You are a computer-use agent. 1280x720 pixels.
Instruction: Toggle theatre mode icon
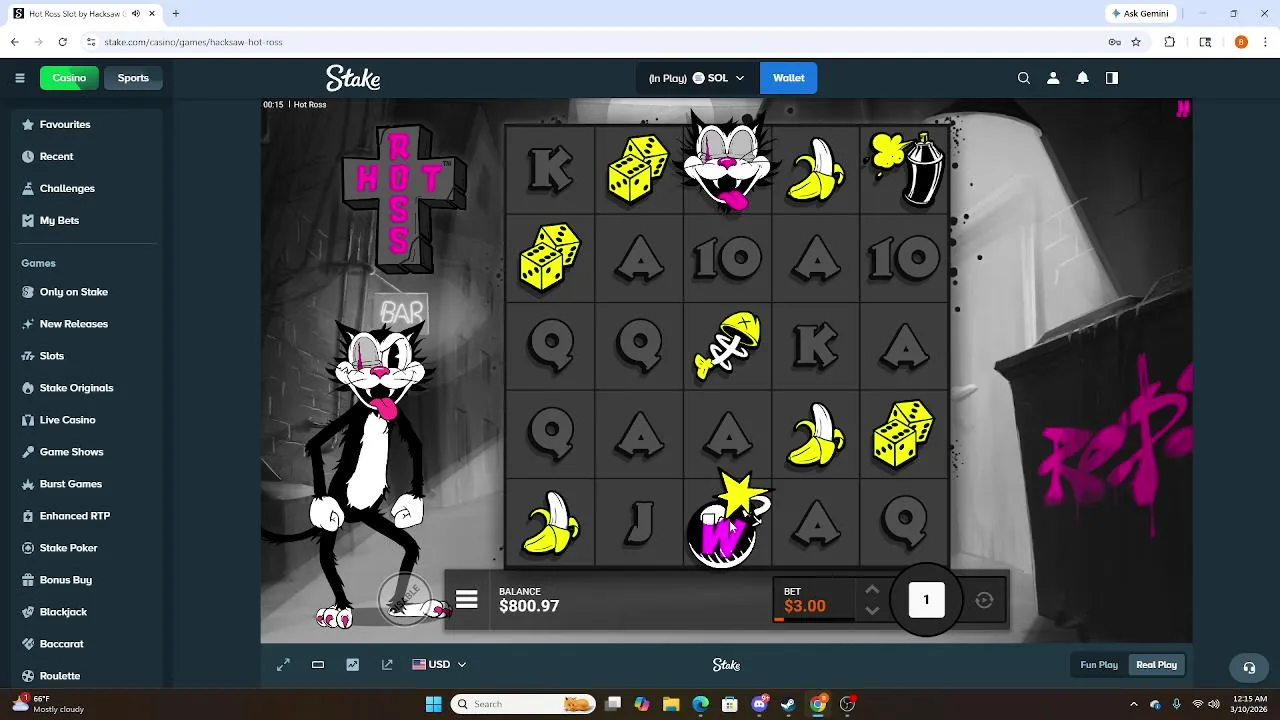click(x=318, y=665)
